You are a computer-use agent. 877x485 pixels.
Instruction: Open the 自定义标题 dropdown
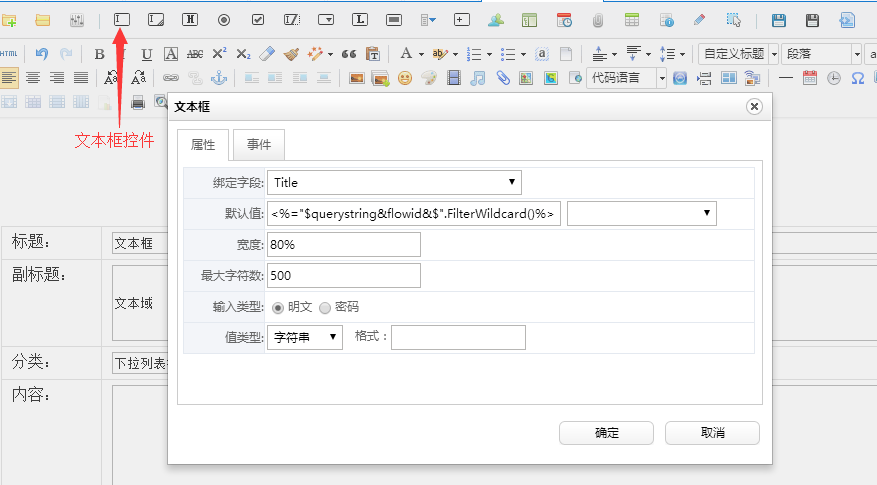[x=739, y=54]
